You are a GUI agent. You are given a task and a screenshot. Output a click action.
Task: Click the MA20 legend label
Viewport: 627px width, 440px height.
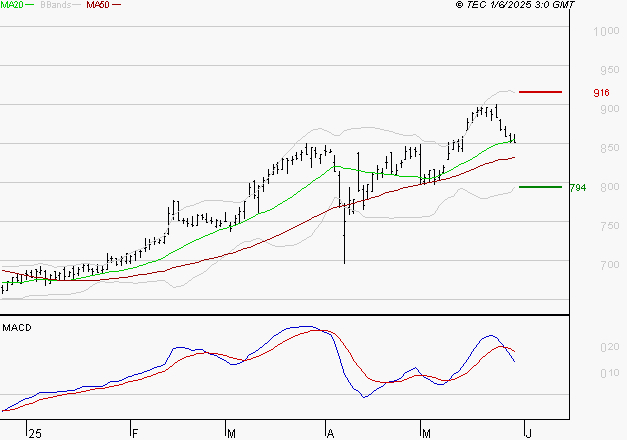12,5
